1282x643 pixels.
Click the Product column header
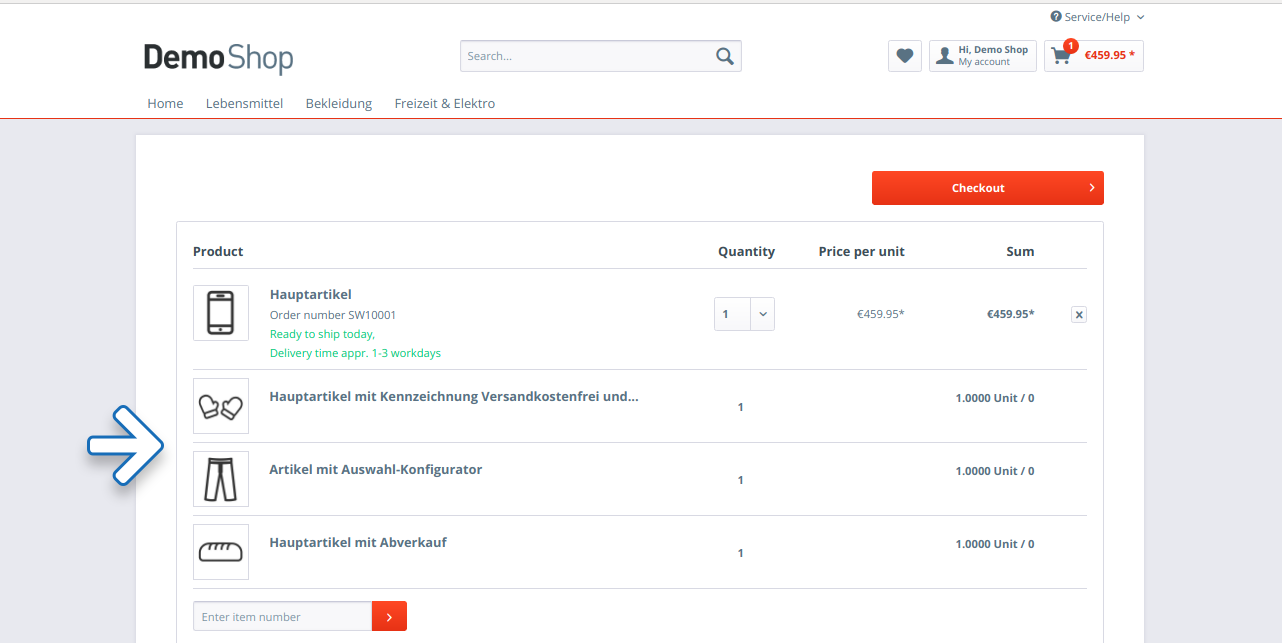pyautogui.click(x=218, y=252)
